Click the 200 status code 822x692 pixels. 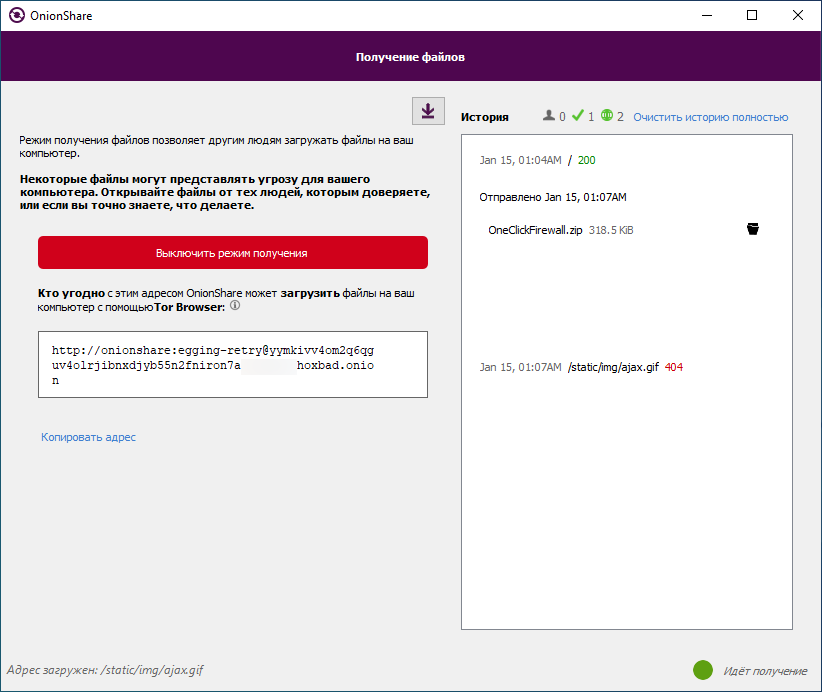(587, 160)
